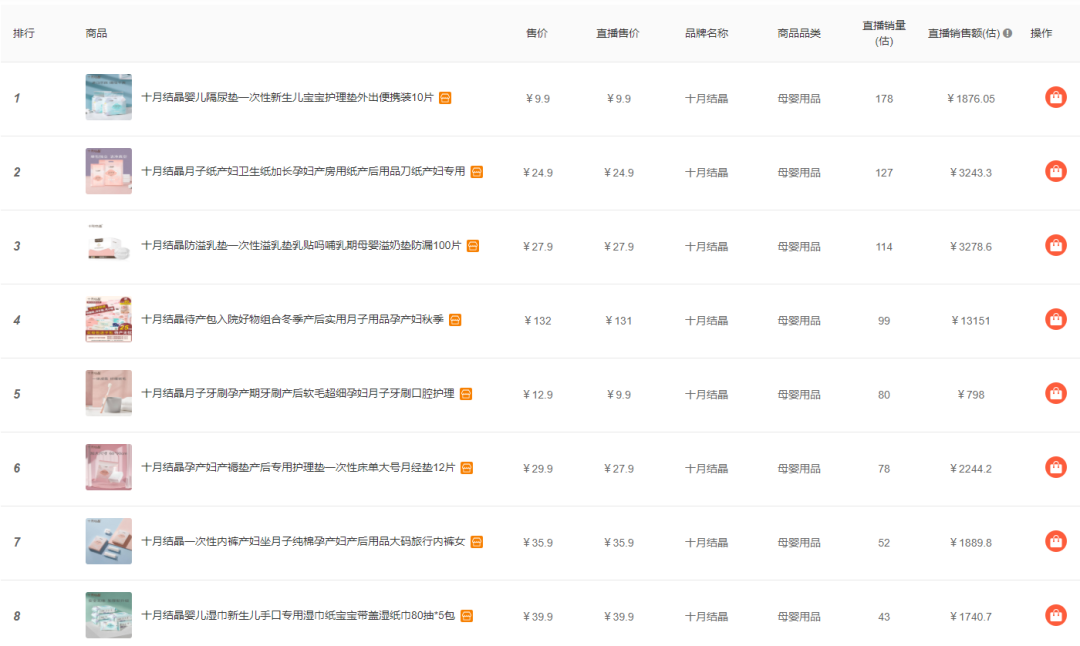Click the ¥3243.3 sales amount cell
Screen dimensions: 1080x646
click(970, 173)
